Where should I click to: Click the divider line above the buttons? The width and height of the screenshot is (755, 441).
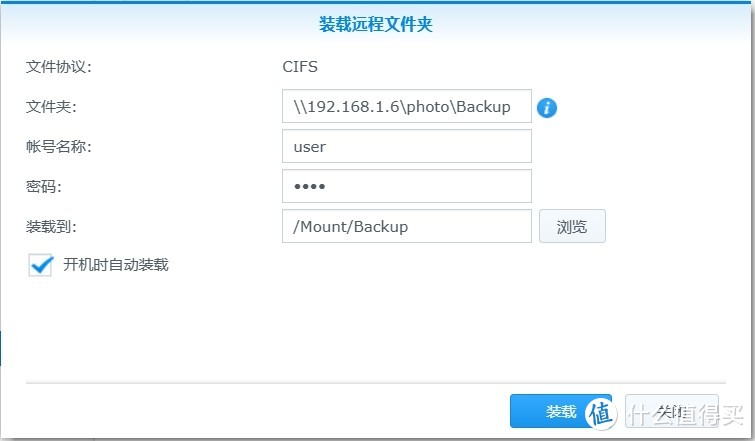point(372,381)
